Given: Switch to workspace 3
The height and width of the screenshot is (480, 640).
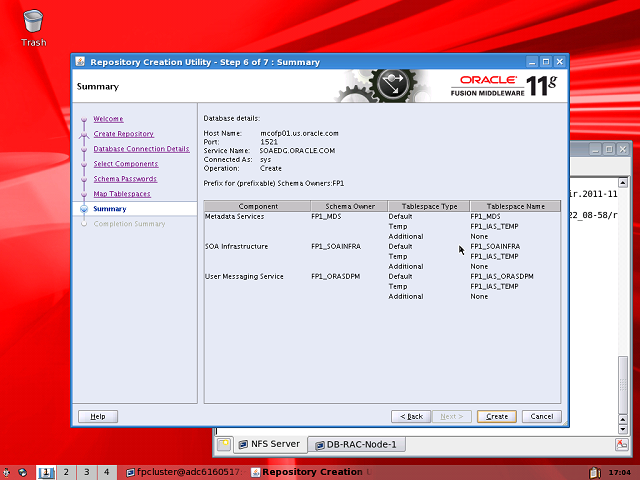Looking at the screenshot, I should click(87, 472).
